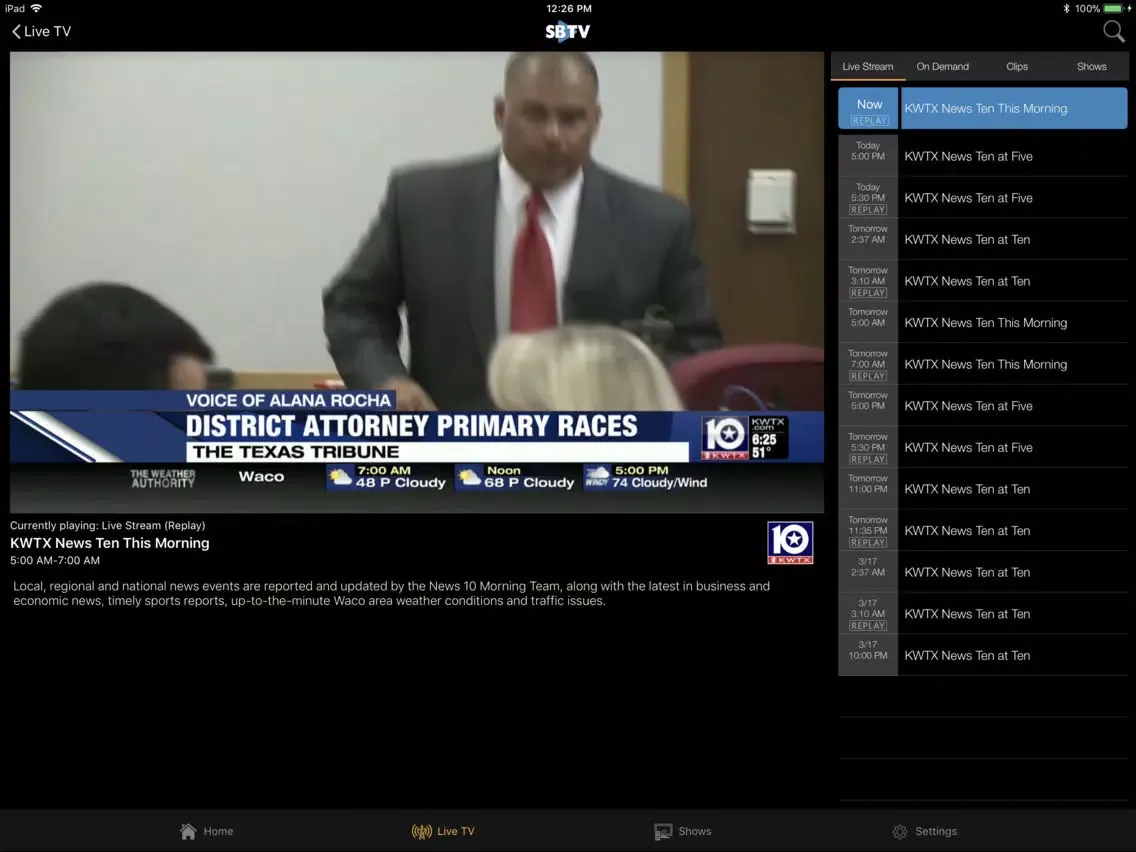This screenshot has width=1136, height=852.
Task: Open the Shows tab in the top panel
Action: [1091, 67]
